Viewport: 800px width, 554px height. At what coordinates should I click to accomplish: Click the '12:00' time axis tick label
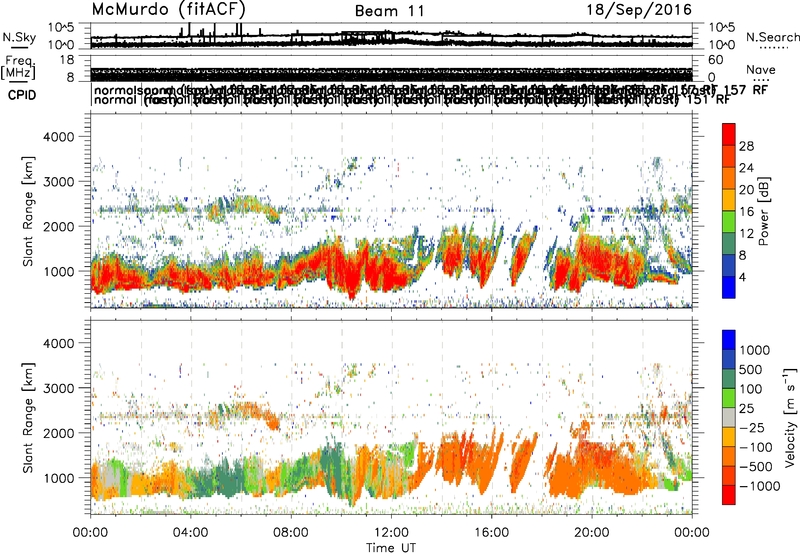pyautogui.click(x=391, y=532)
